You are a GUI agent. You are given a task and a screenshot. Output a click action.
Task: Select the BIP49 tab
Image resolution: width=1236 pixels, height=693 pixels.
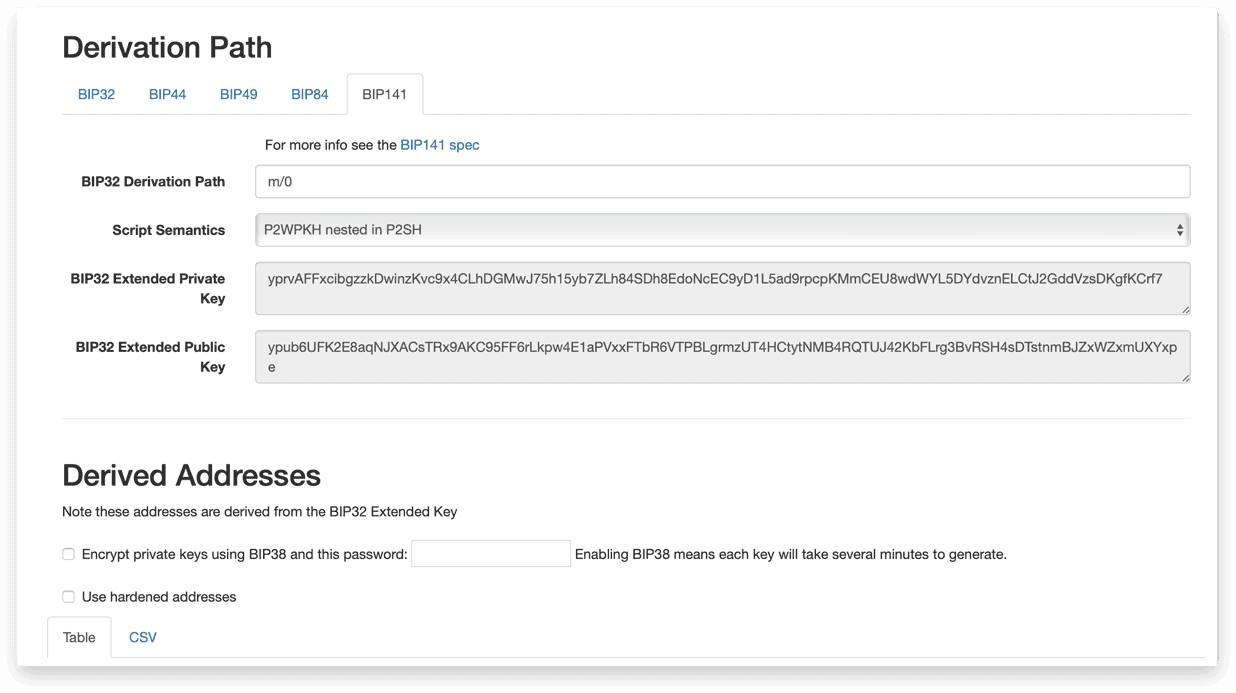point(238,94)
